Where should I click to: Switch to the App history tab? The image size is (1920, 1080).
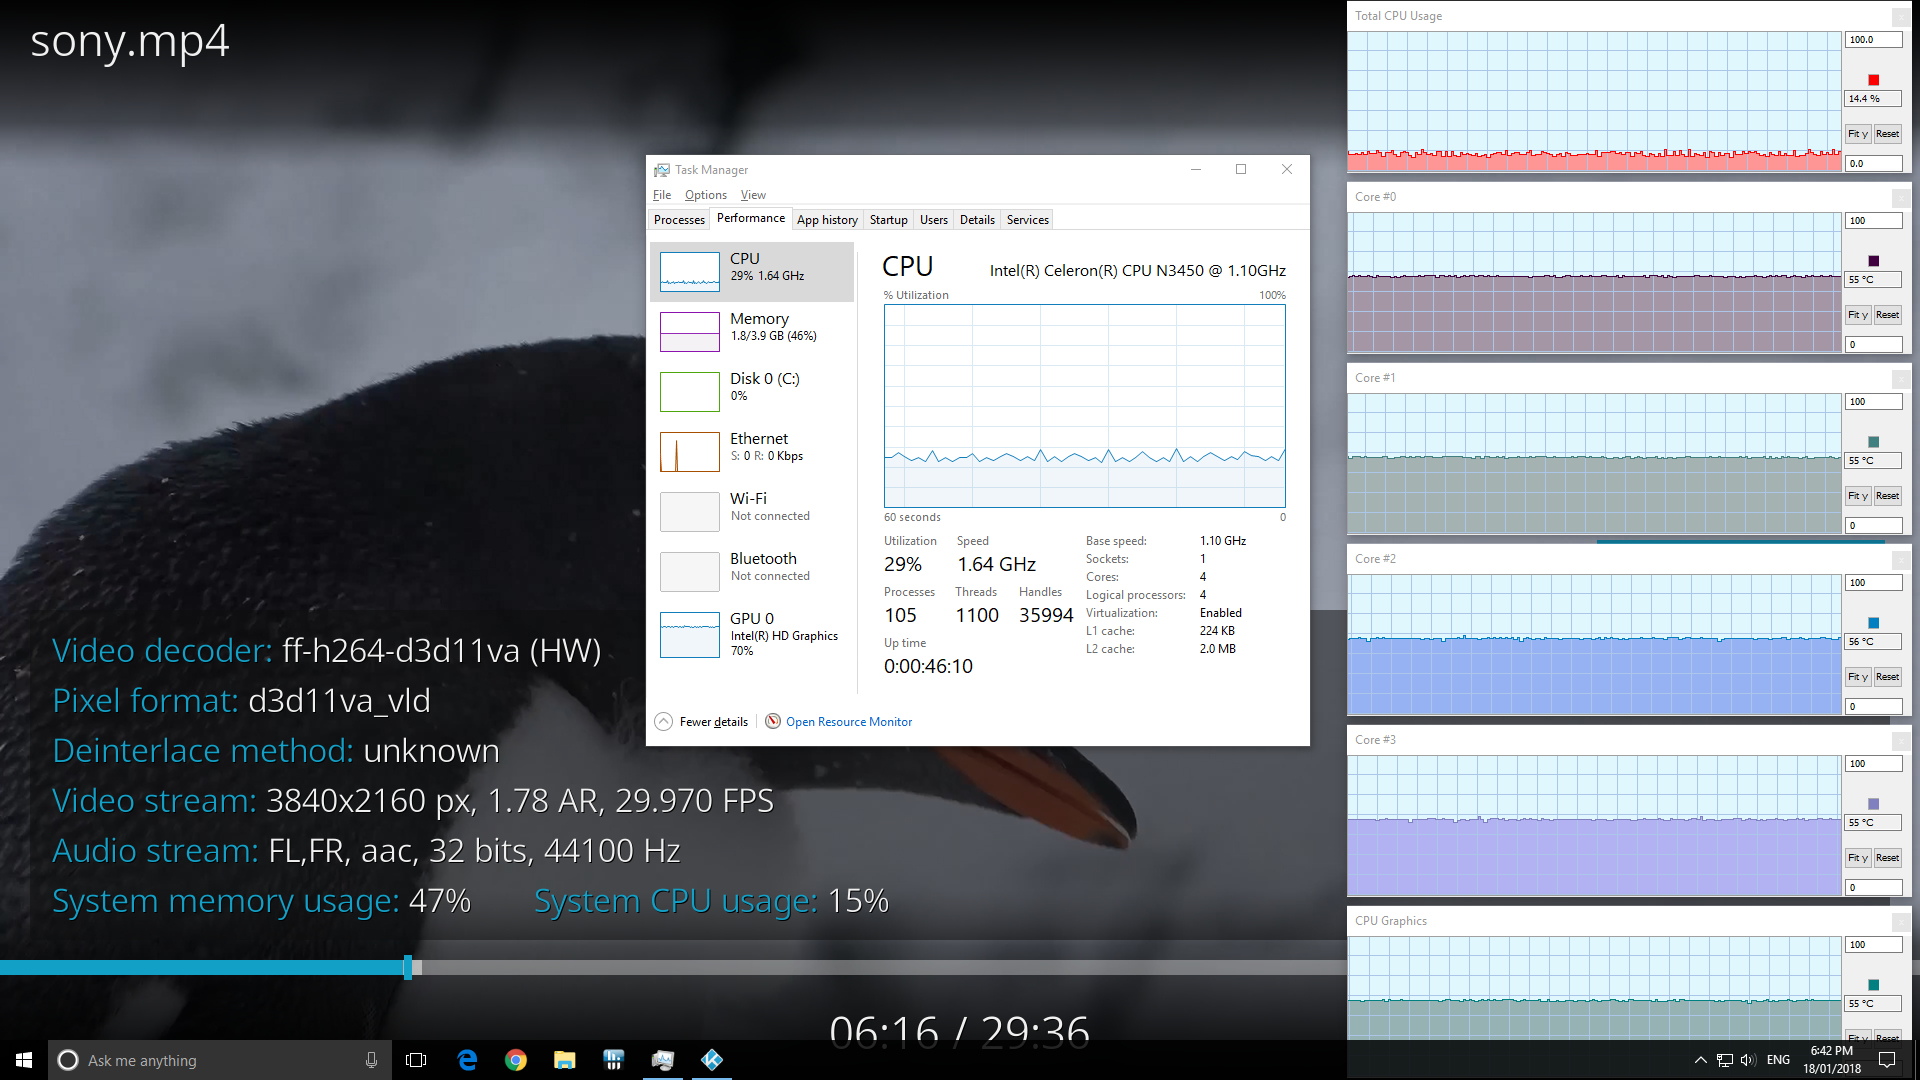coord(827,220)
